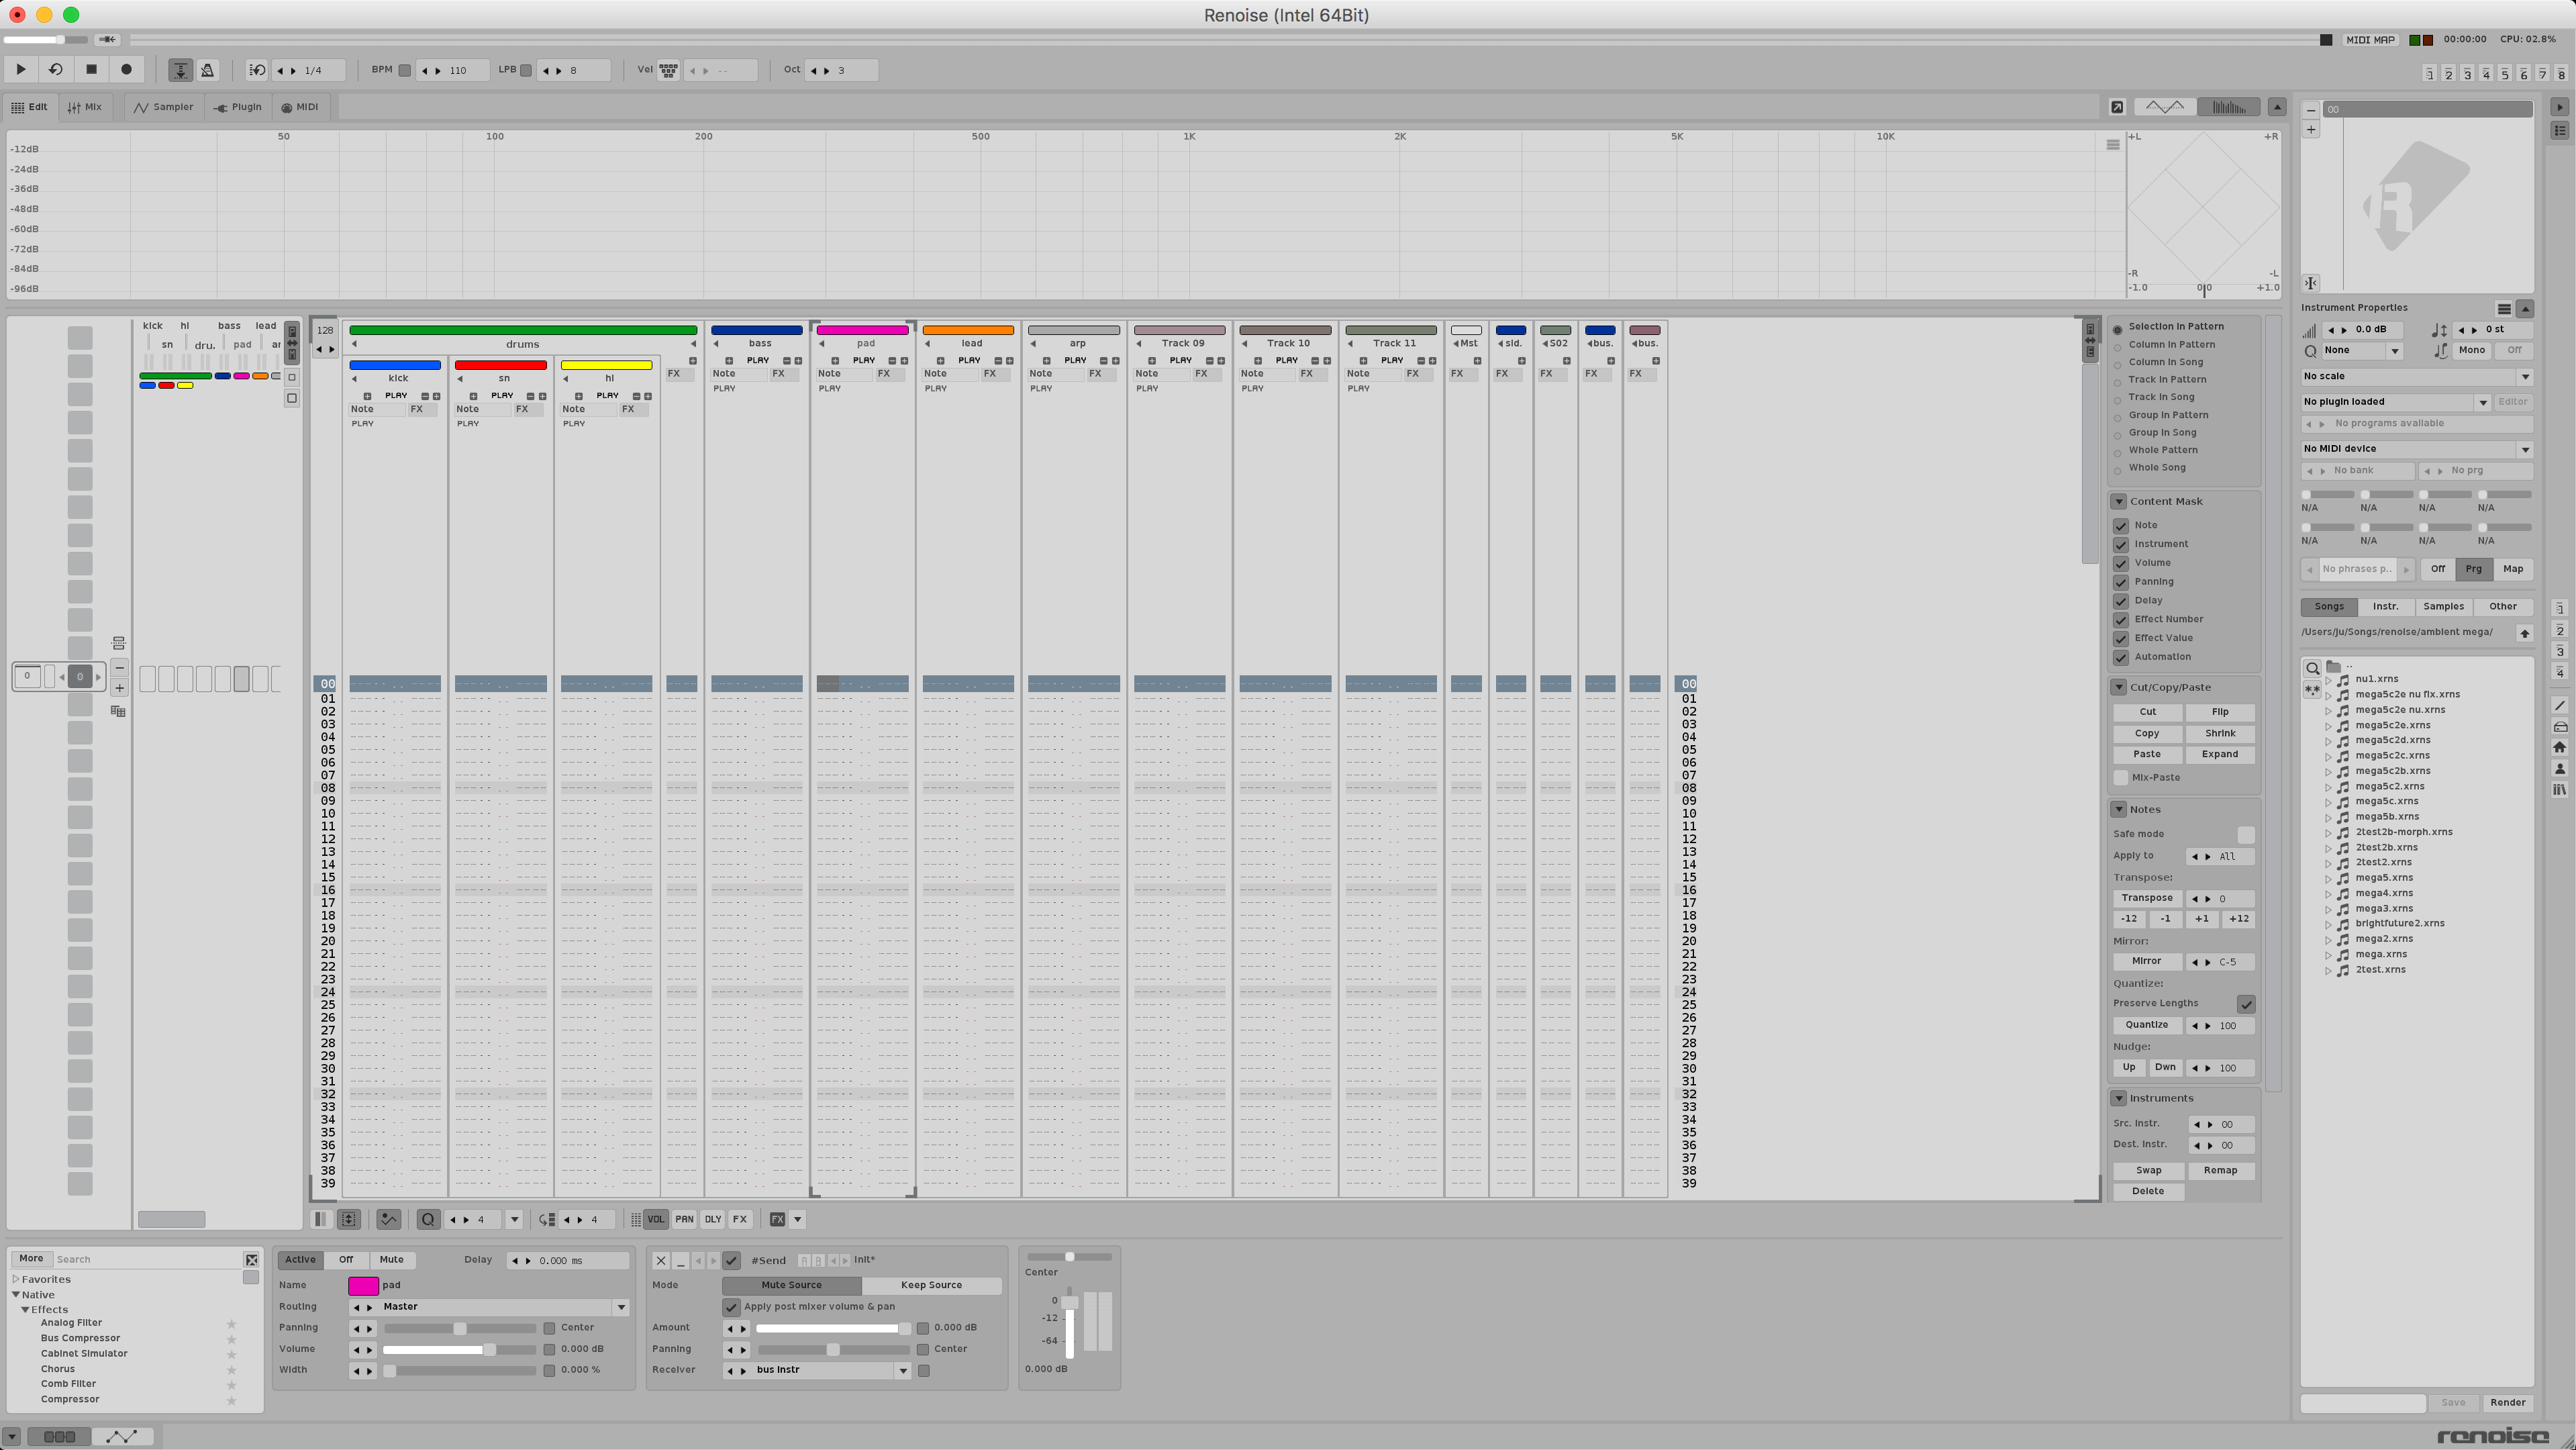Open Instrument Properties menu icon

point(2504,308)
